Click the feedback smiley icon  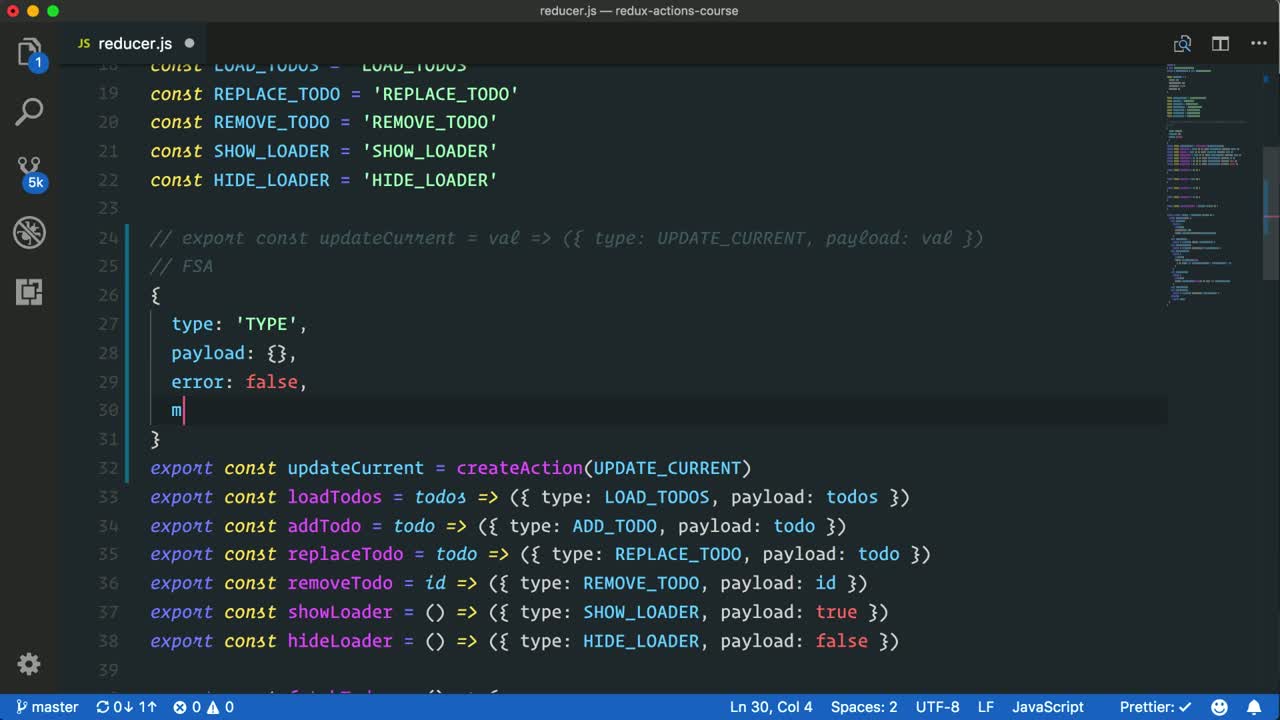[x=1219, y=707]
